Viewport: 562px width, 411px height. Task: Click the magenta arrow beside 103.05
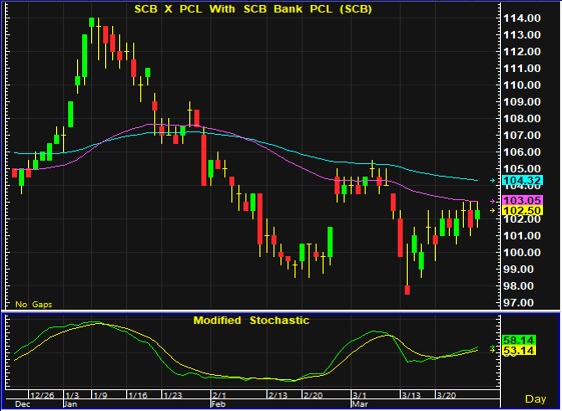[x=492, y=201]
